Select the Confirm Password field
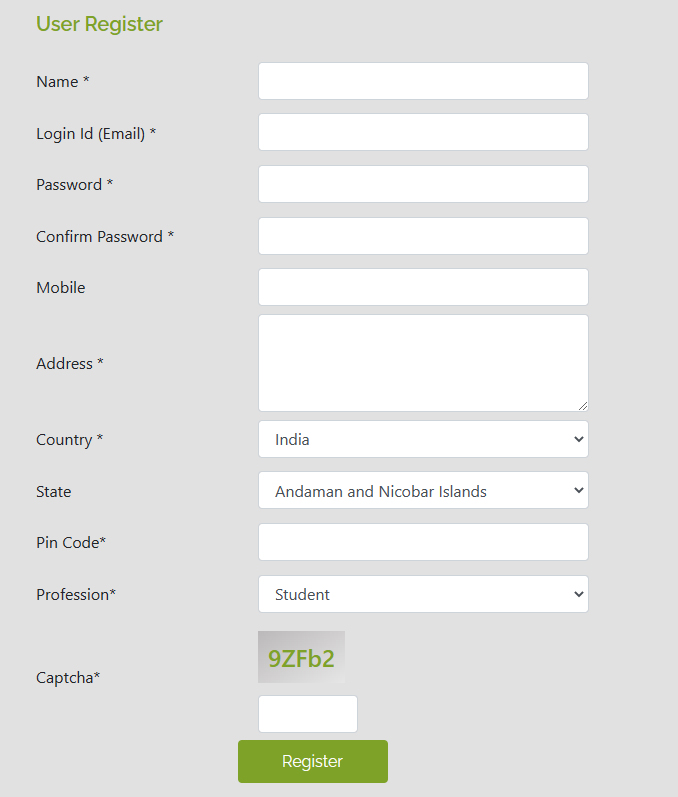This screenshot has height=797, width=678. point(423,236)
